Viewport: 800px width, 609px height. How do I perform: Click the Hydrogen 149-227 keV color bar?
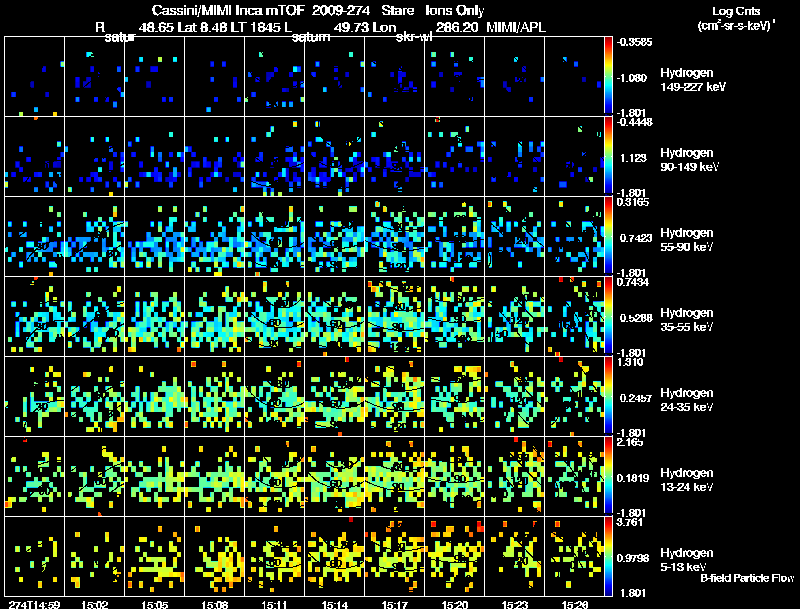(608, 76)
